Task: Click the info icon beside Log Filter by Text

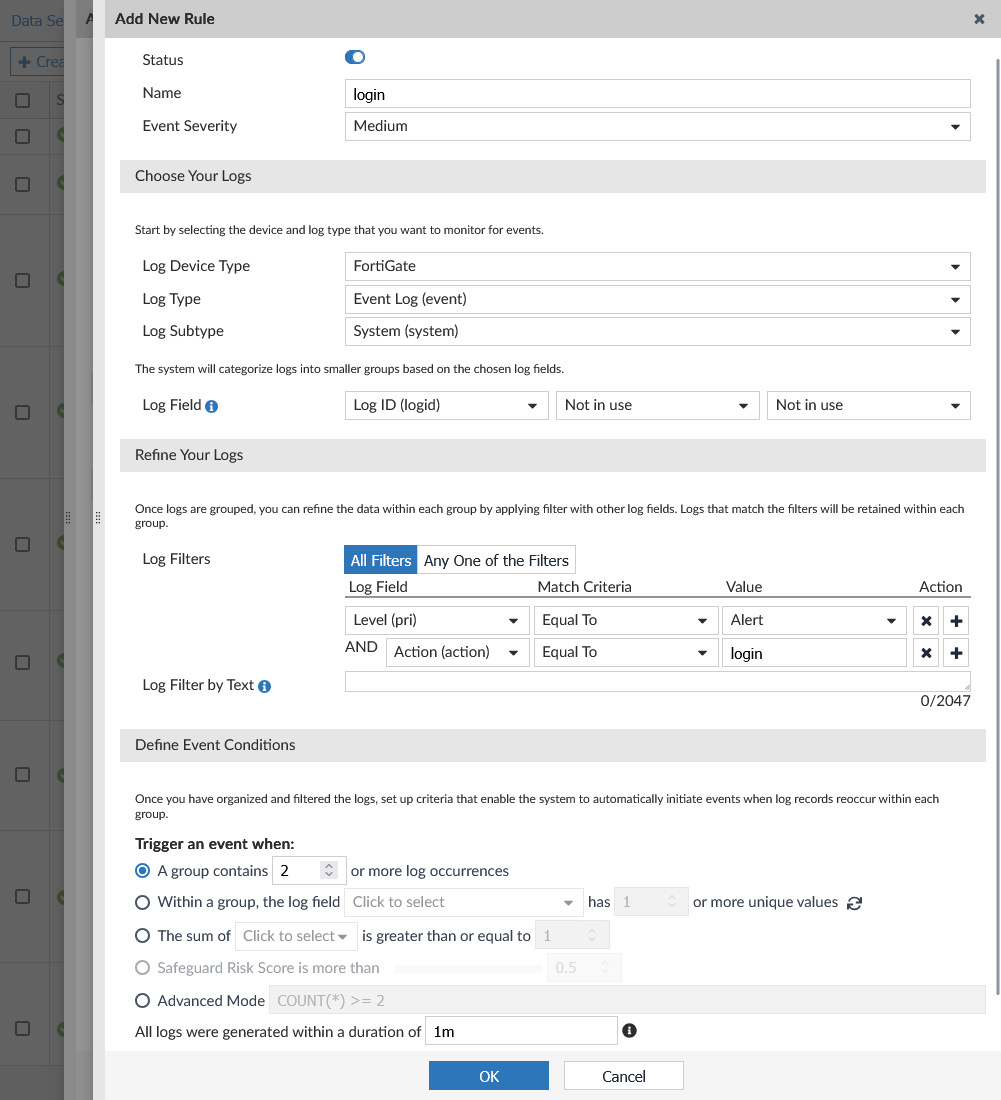Action: [265, 686]
